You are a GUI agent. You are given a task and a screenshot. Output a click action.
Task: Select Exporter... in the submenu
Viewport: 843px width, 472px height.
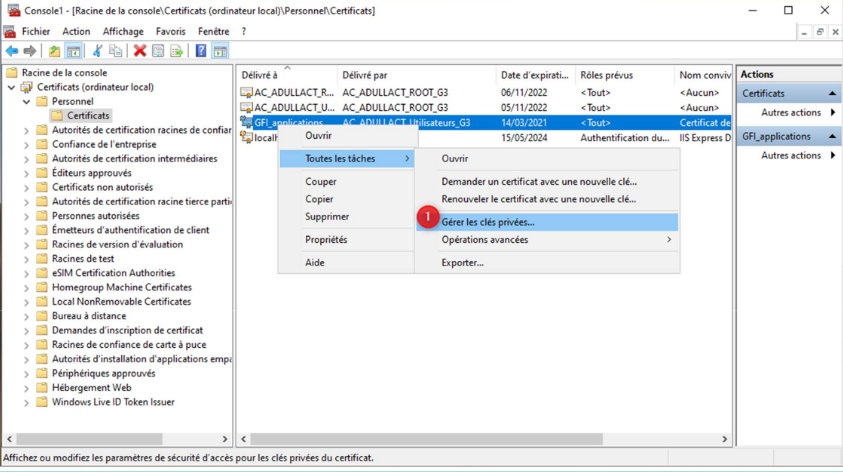click(462, 263)
